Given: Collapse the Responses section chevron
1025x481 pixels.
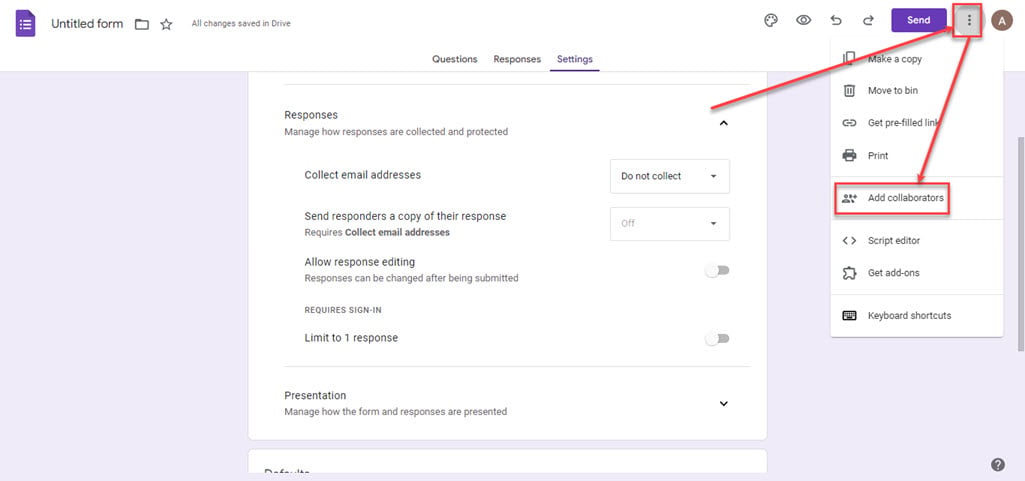Looking at the screenshot, I should click(724, 123).
